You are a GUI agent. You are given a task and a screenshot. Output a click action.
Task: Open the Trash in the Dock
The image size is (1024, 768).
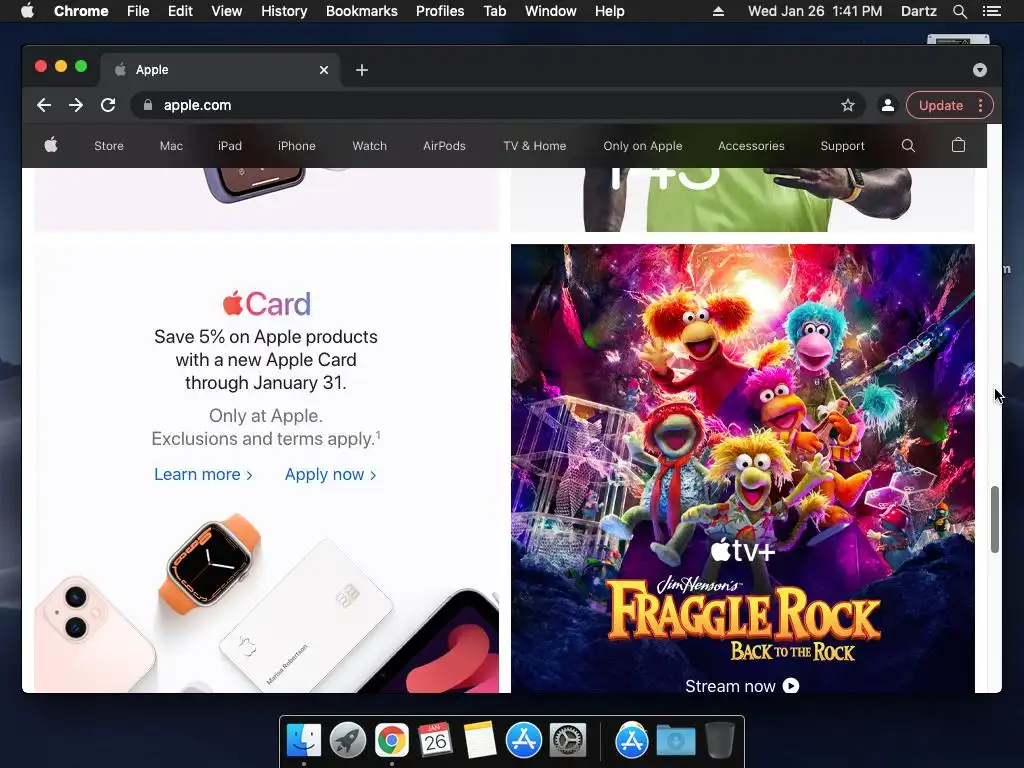click(720, 741)
